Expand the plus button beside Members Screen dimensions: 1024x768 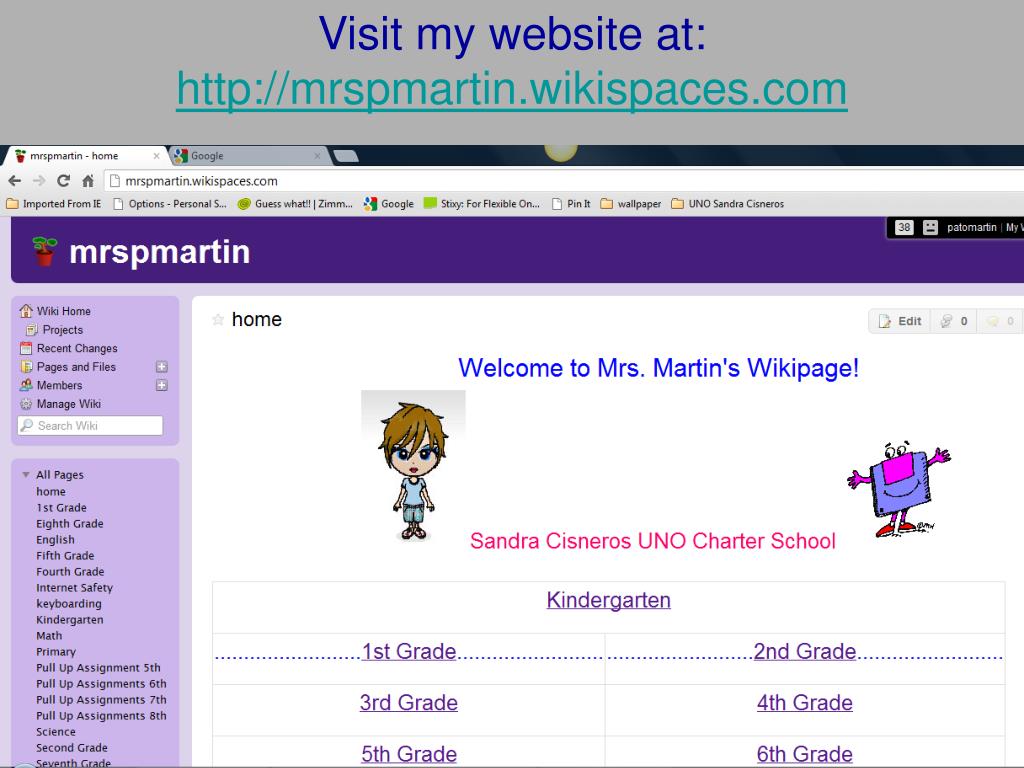pos(162,385)
